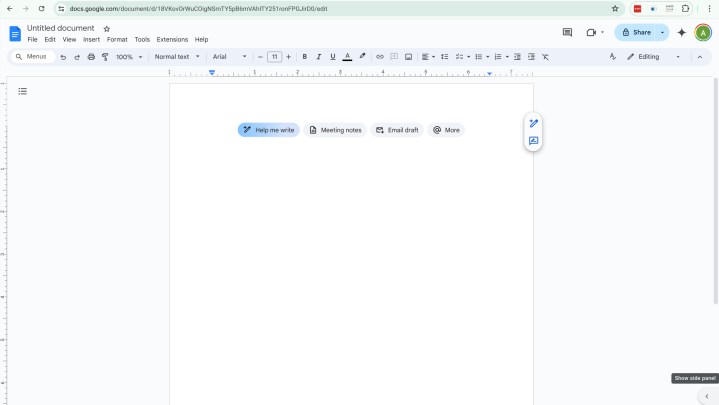Star the Untitled document
This screenshot has width=719, height=405.
[x=107, y=29]
